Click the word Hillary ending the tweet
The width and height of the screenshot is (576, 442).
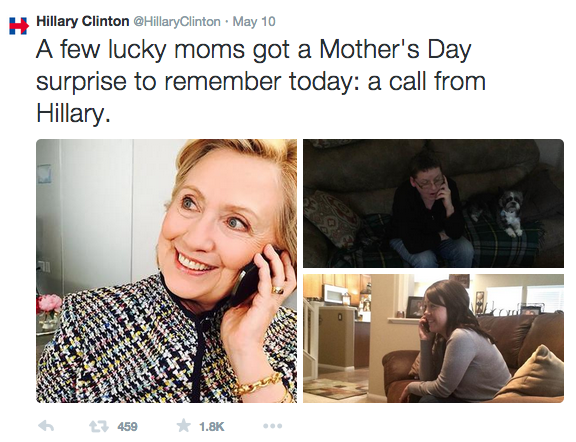(x=73, y=113)
